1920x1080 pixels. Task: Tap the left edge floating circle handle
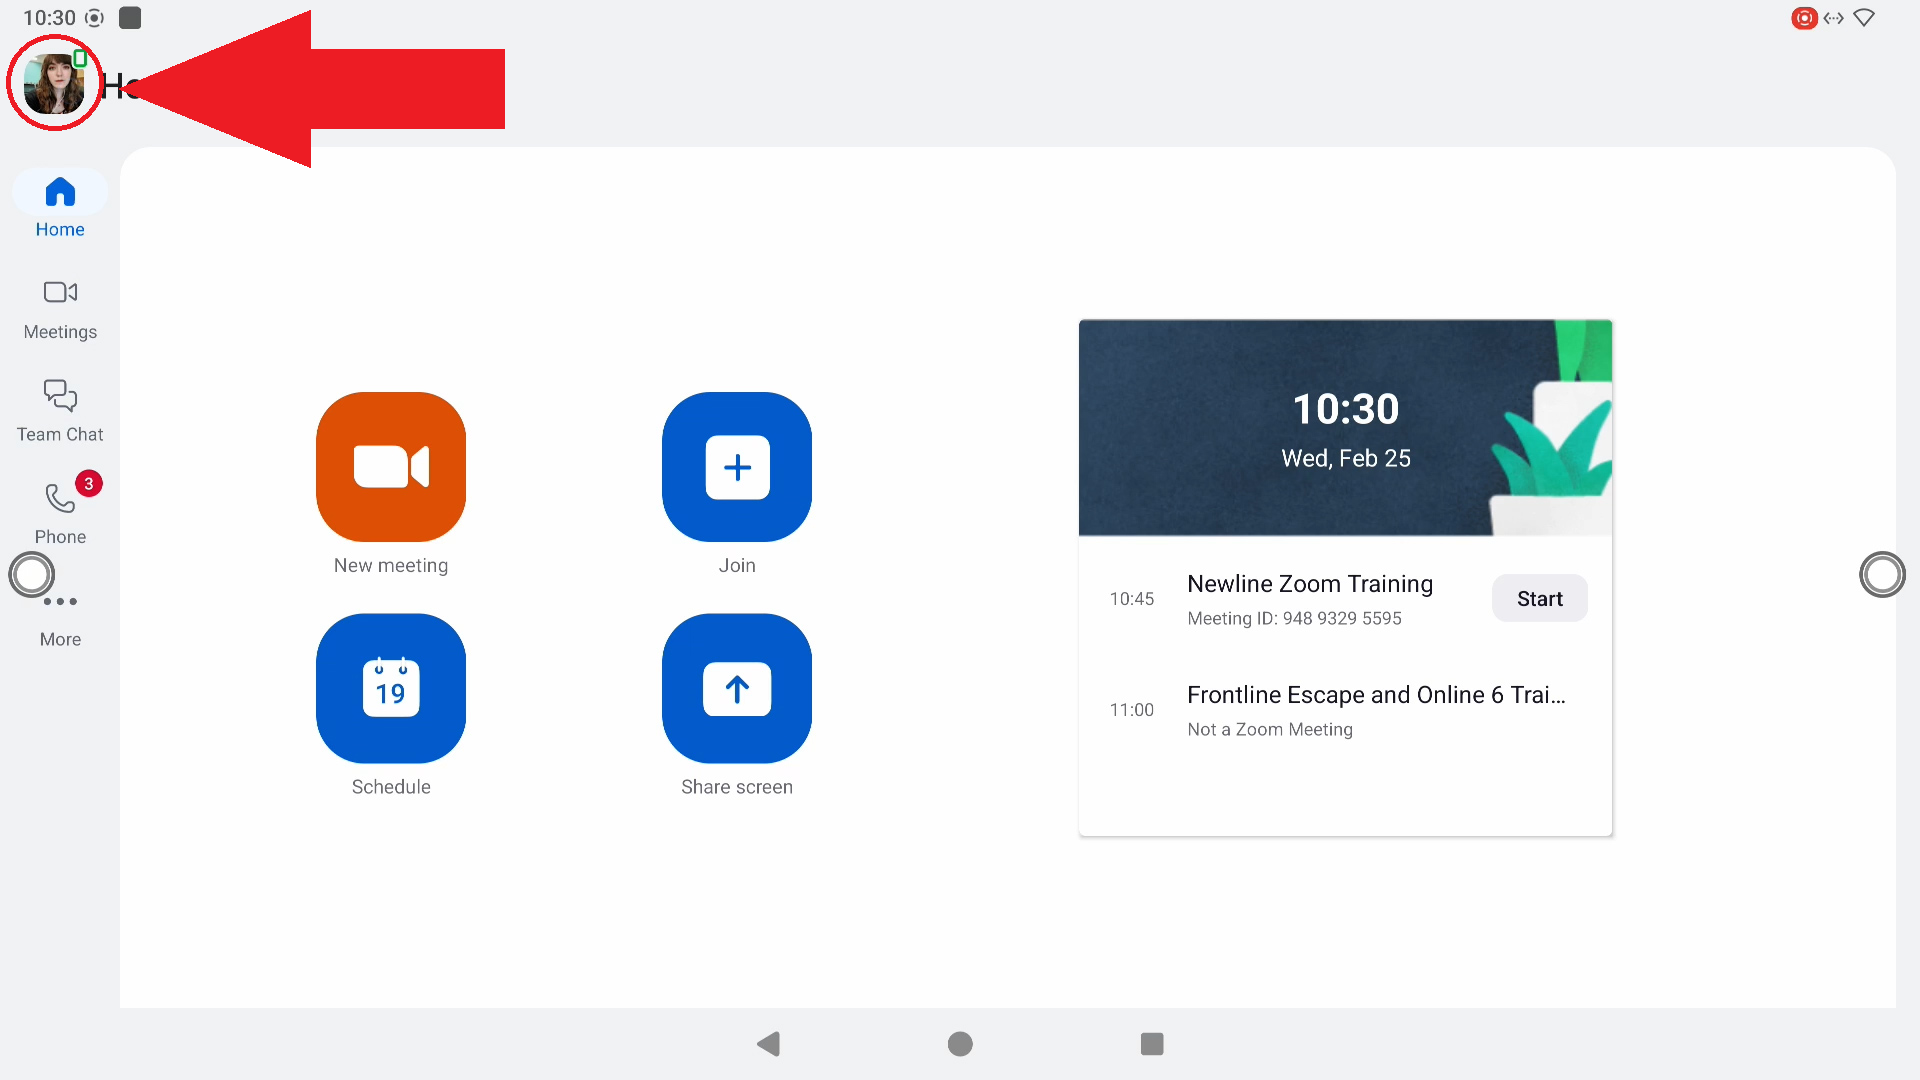tap(32, 575)
